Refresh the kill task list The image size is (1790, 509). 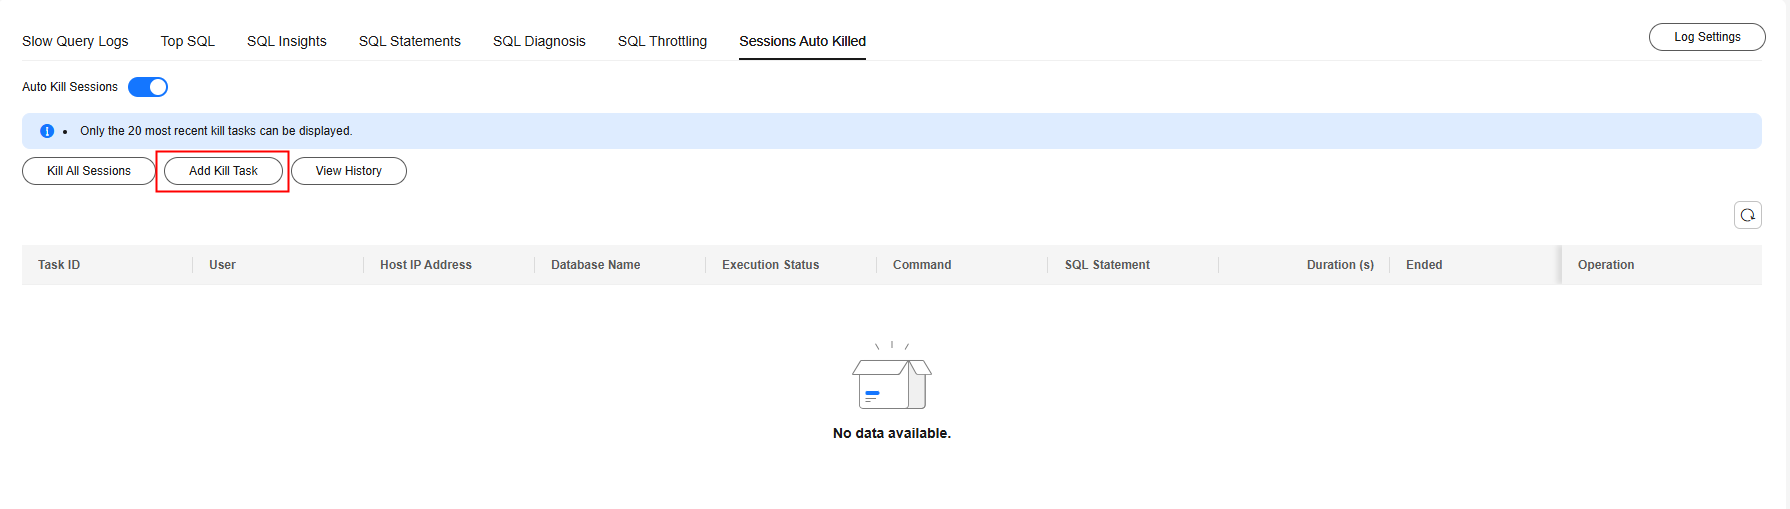click(1747, 215)
